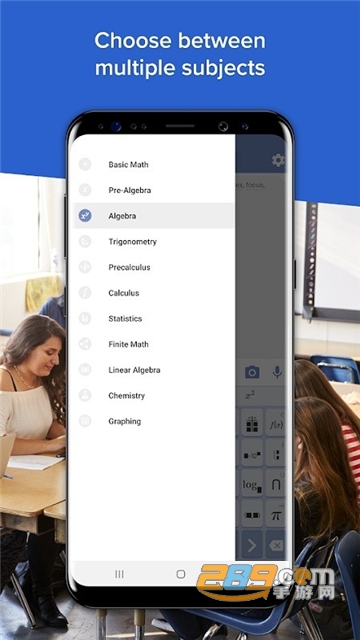The width and height of the screenshot is (360, 640).
Task: Tap the right arrow cursor key
Action: click(x=252, y=545)
